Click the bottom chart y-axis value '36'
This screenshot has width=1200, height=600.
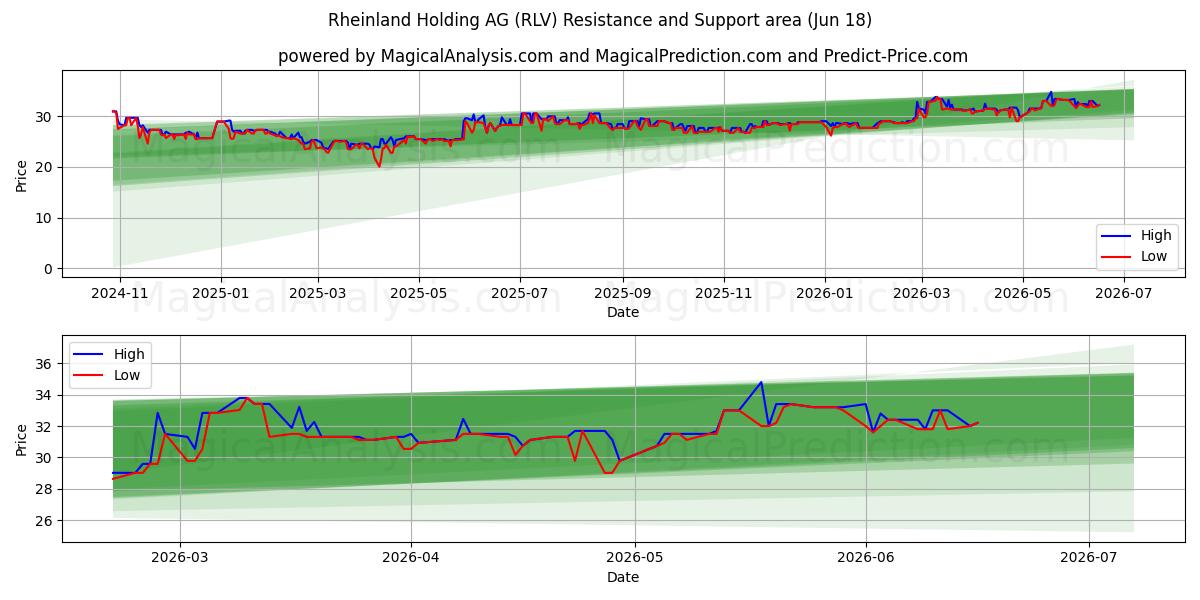(x=45, y=364)
